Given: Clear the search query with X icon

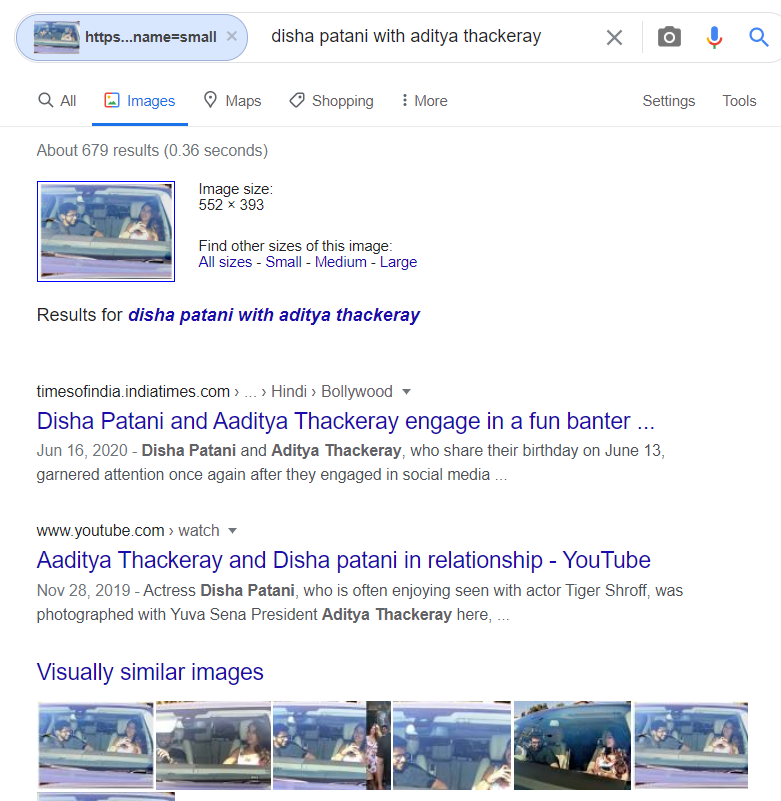Looking at the screenshot, I should click(x=614, y=37).
